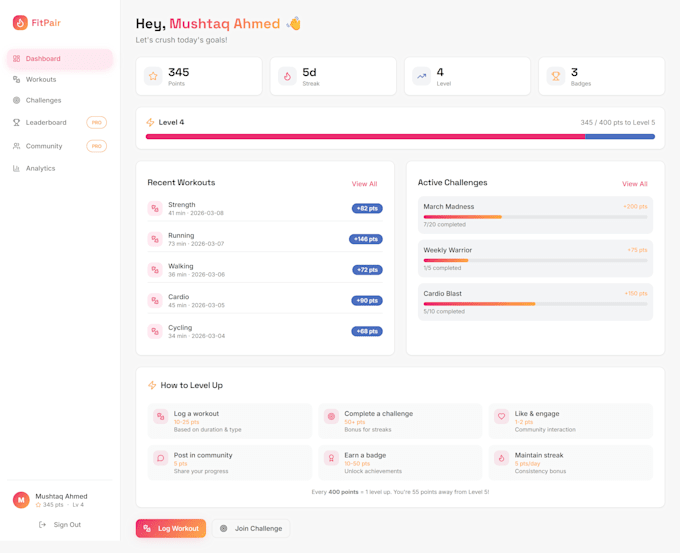Click the Workouts dumbbell icon in sidebar
The height and width of the screenshot is (553, 680).
[16, 79]
